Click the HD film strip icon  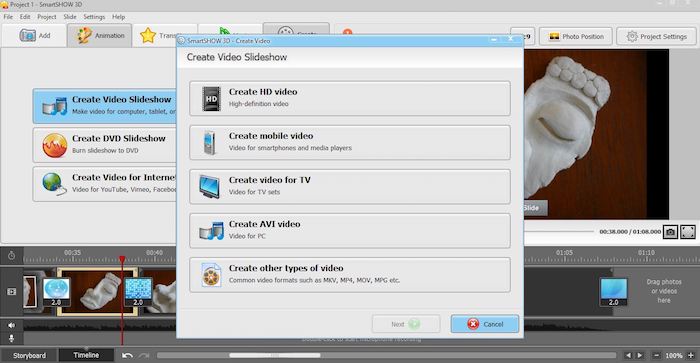coord(211,99)
